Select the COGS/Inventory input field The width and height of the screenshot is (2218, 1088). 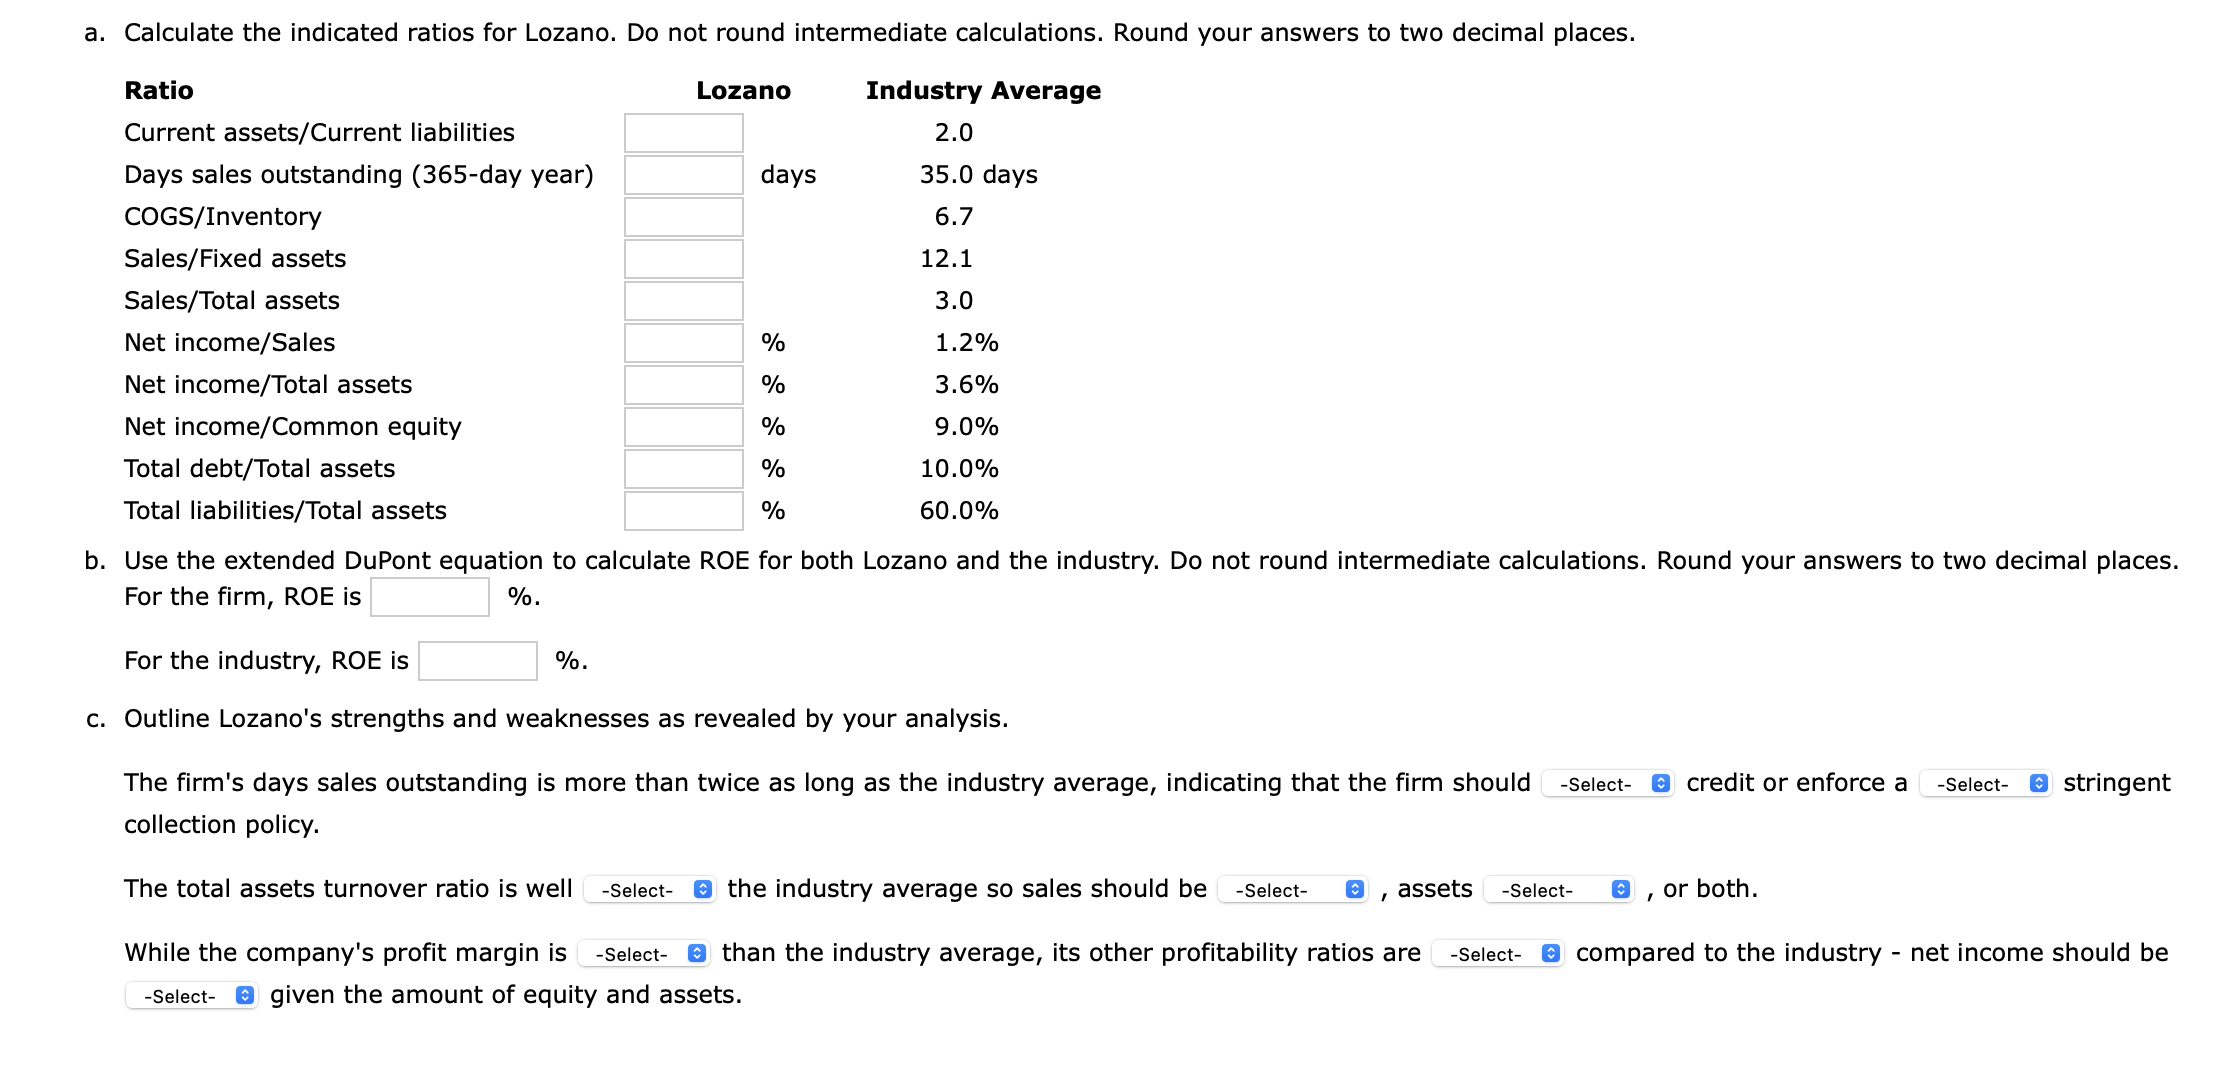click(x=683, y=216)
